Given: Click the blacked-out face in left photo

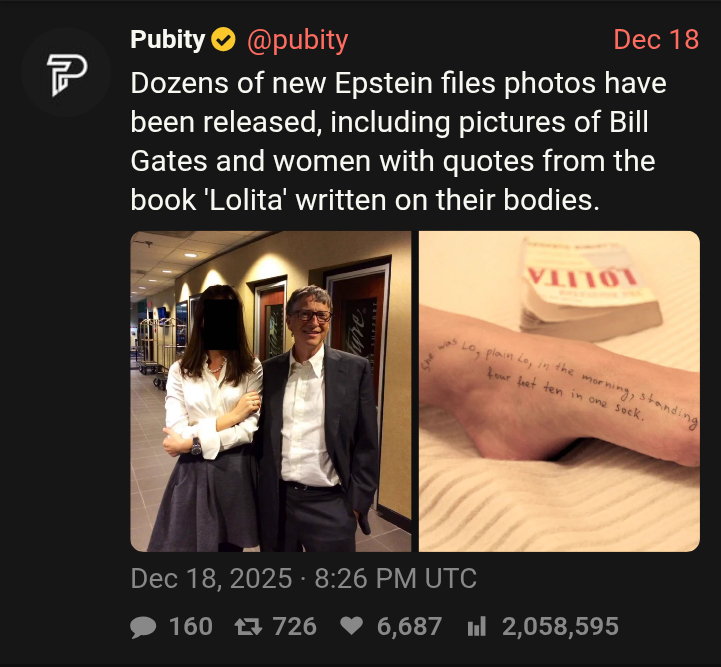Looking at the screenshot, I should click(221, 325).
